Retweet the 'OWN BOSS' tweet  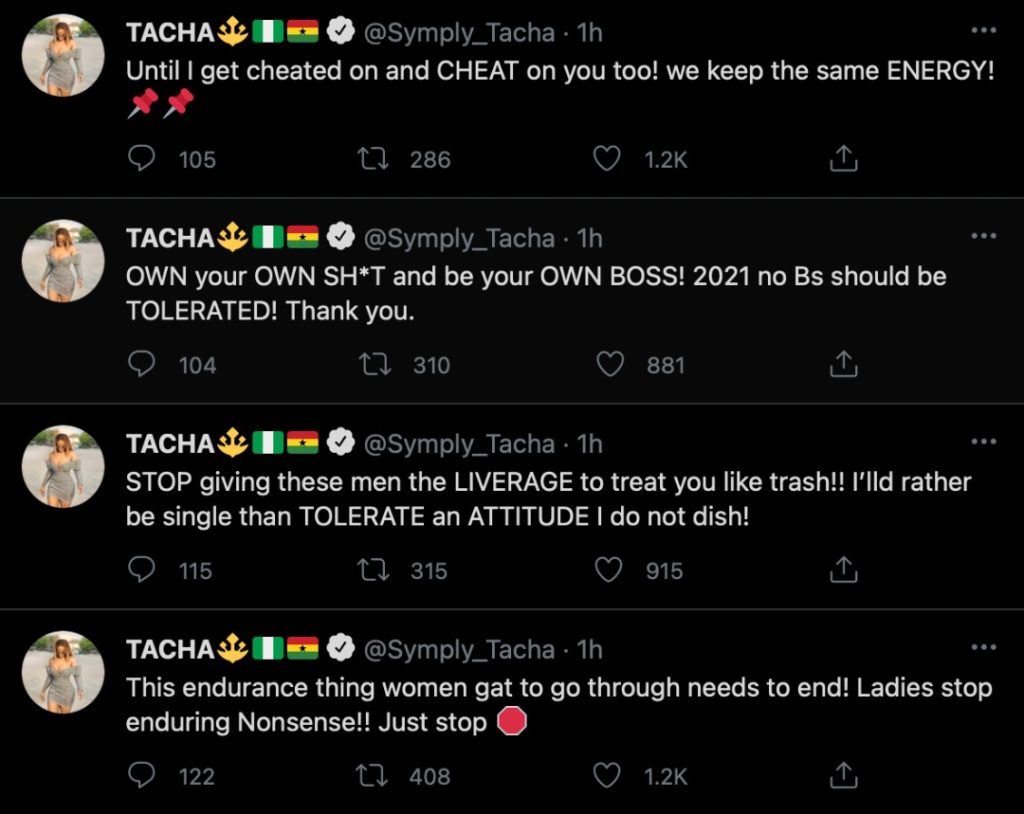pos(374,365)
